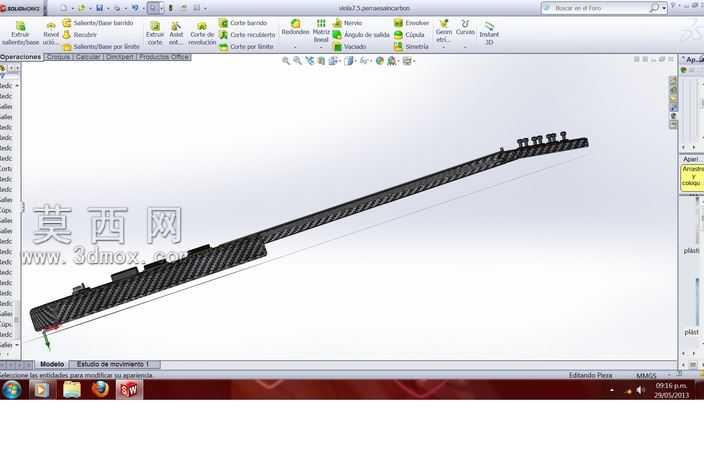Image resolution: width=704 pixels, height=469 pixels.
Task: Switch to the Productos Office tab
Action: [x=163, y=57]
